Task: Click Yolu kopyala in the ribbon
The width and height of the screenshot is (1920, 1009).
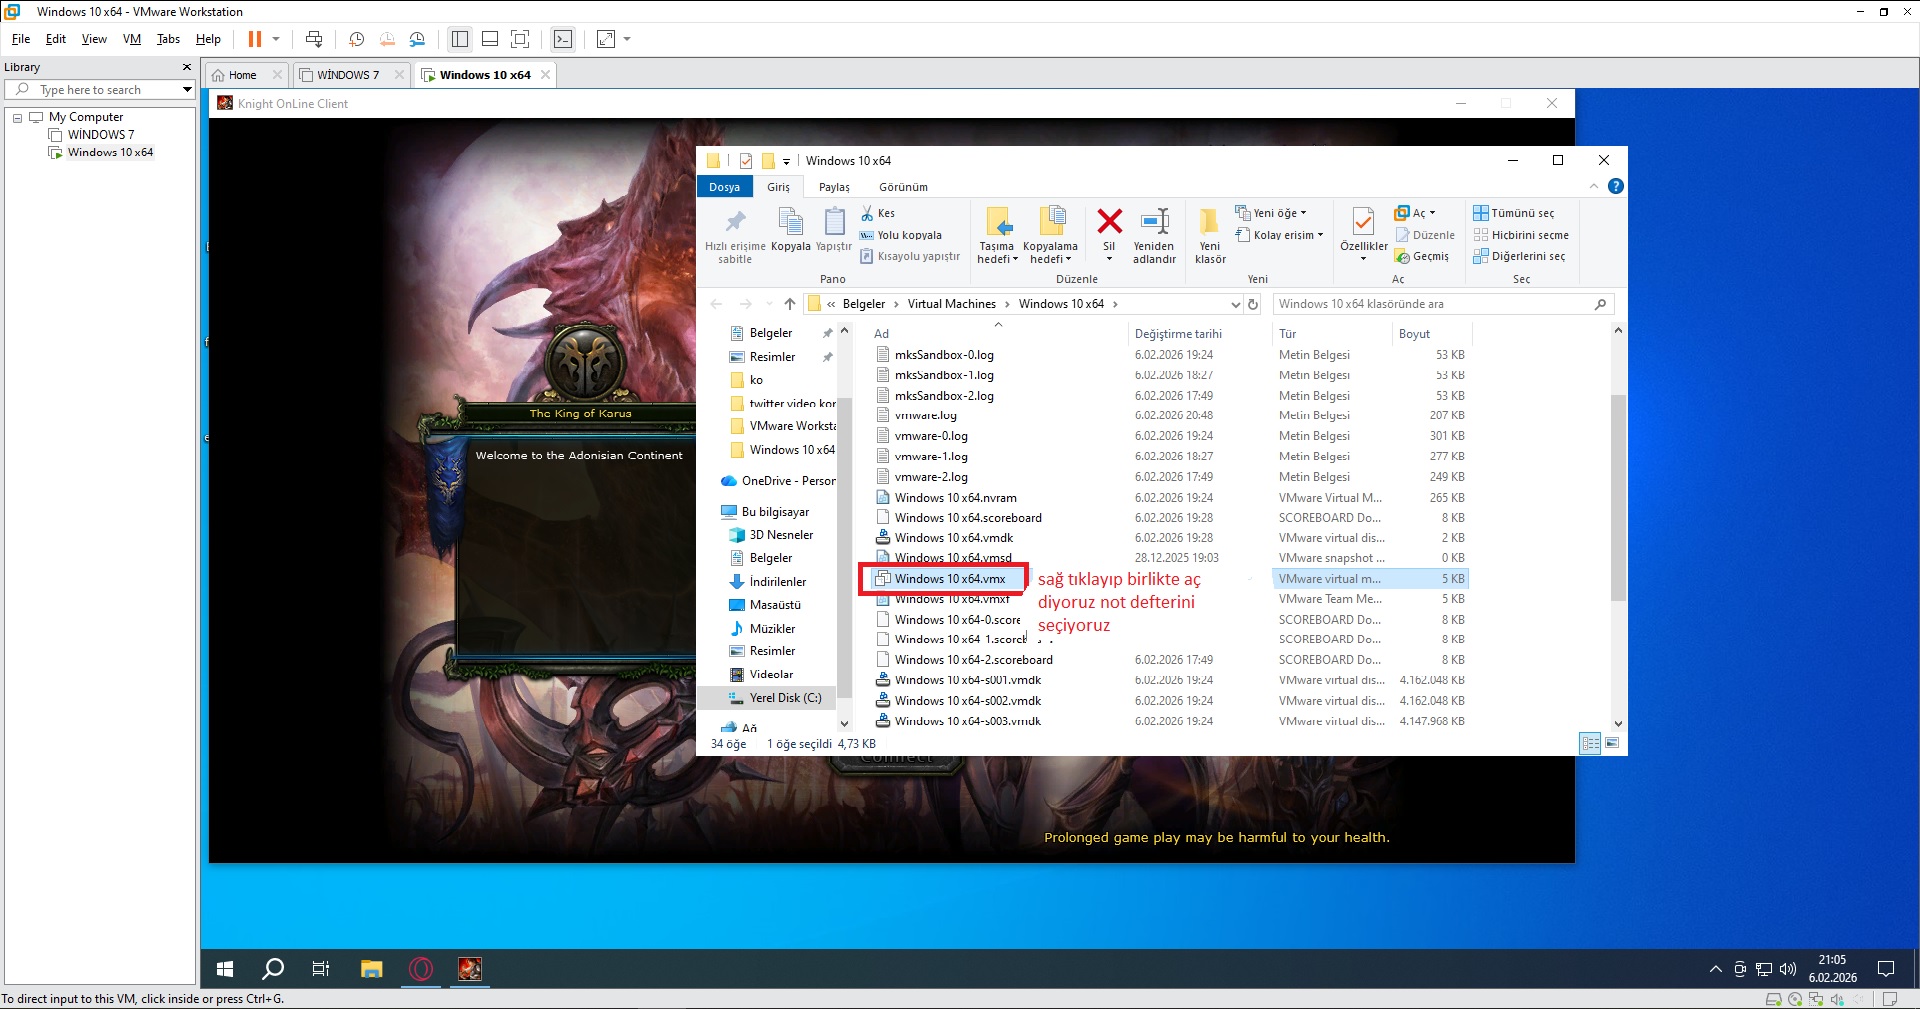Action: tap(901, 235)
